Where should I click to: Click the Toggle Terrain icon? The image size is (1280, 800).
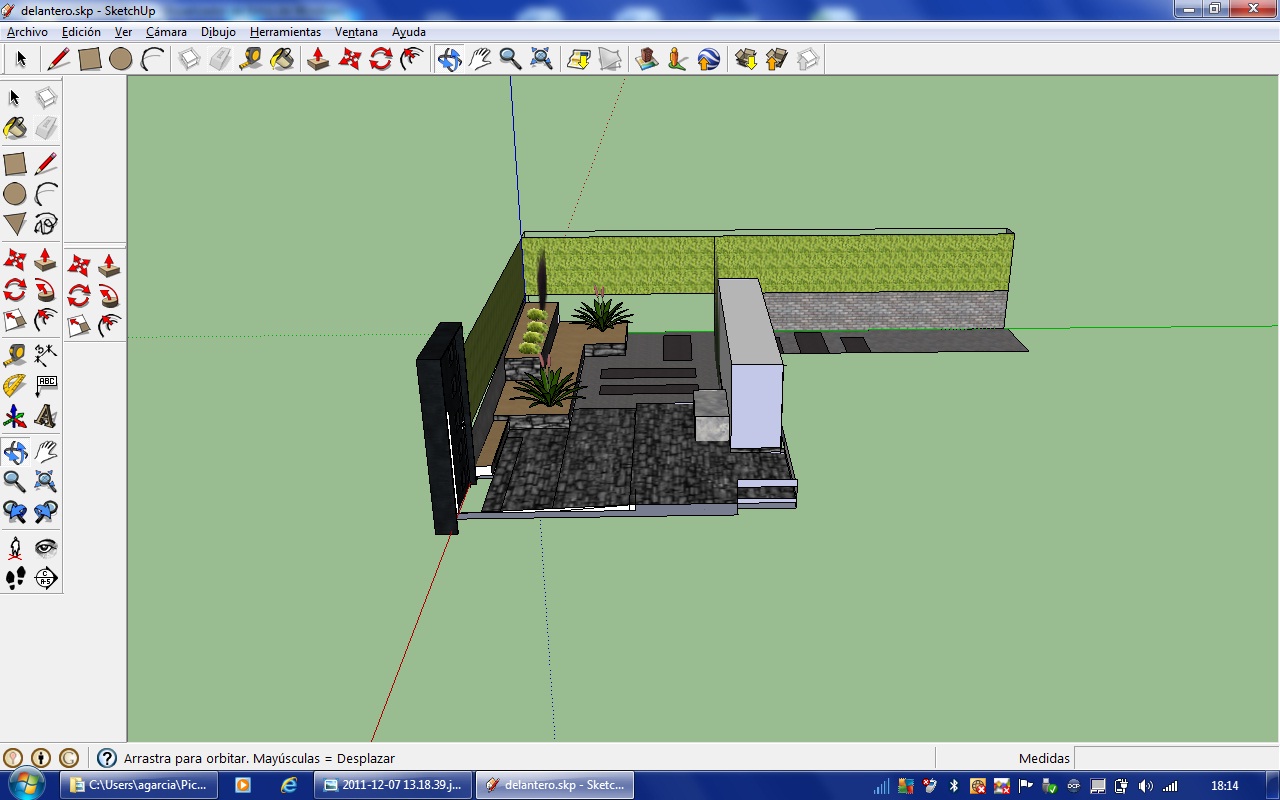pyautogui.click(x=610, y=59)
